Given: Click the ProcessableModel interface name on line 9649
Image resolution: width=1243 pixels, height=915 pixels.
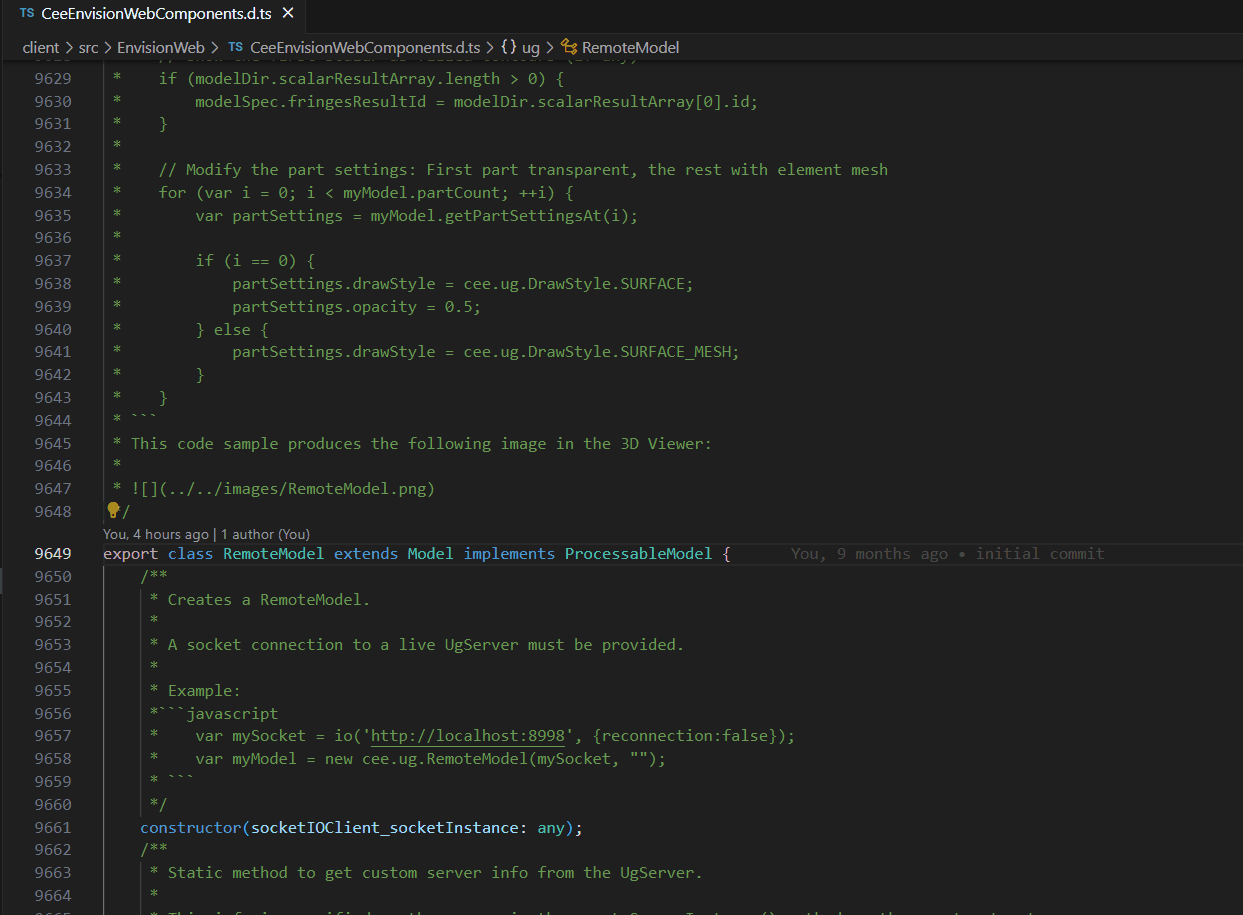Looking at the screenshot, I should 638,554.
